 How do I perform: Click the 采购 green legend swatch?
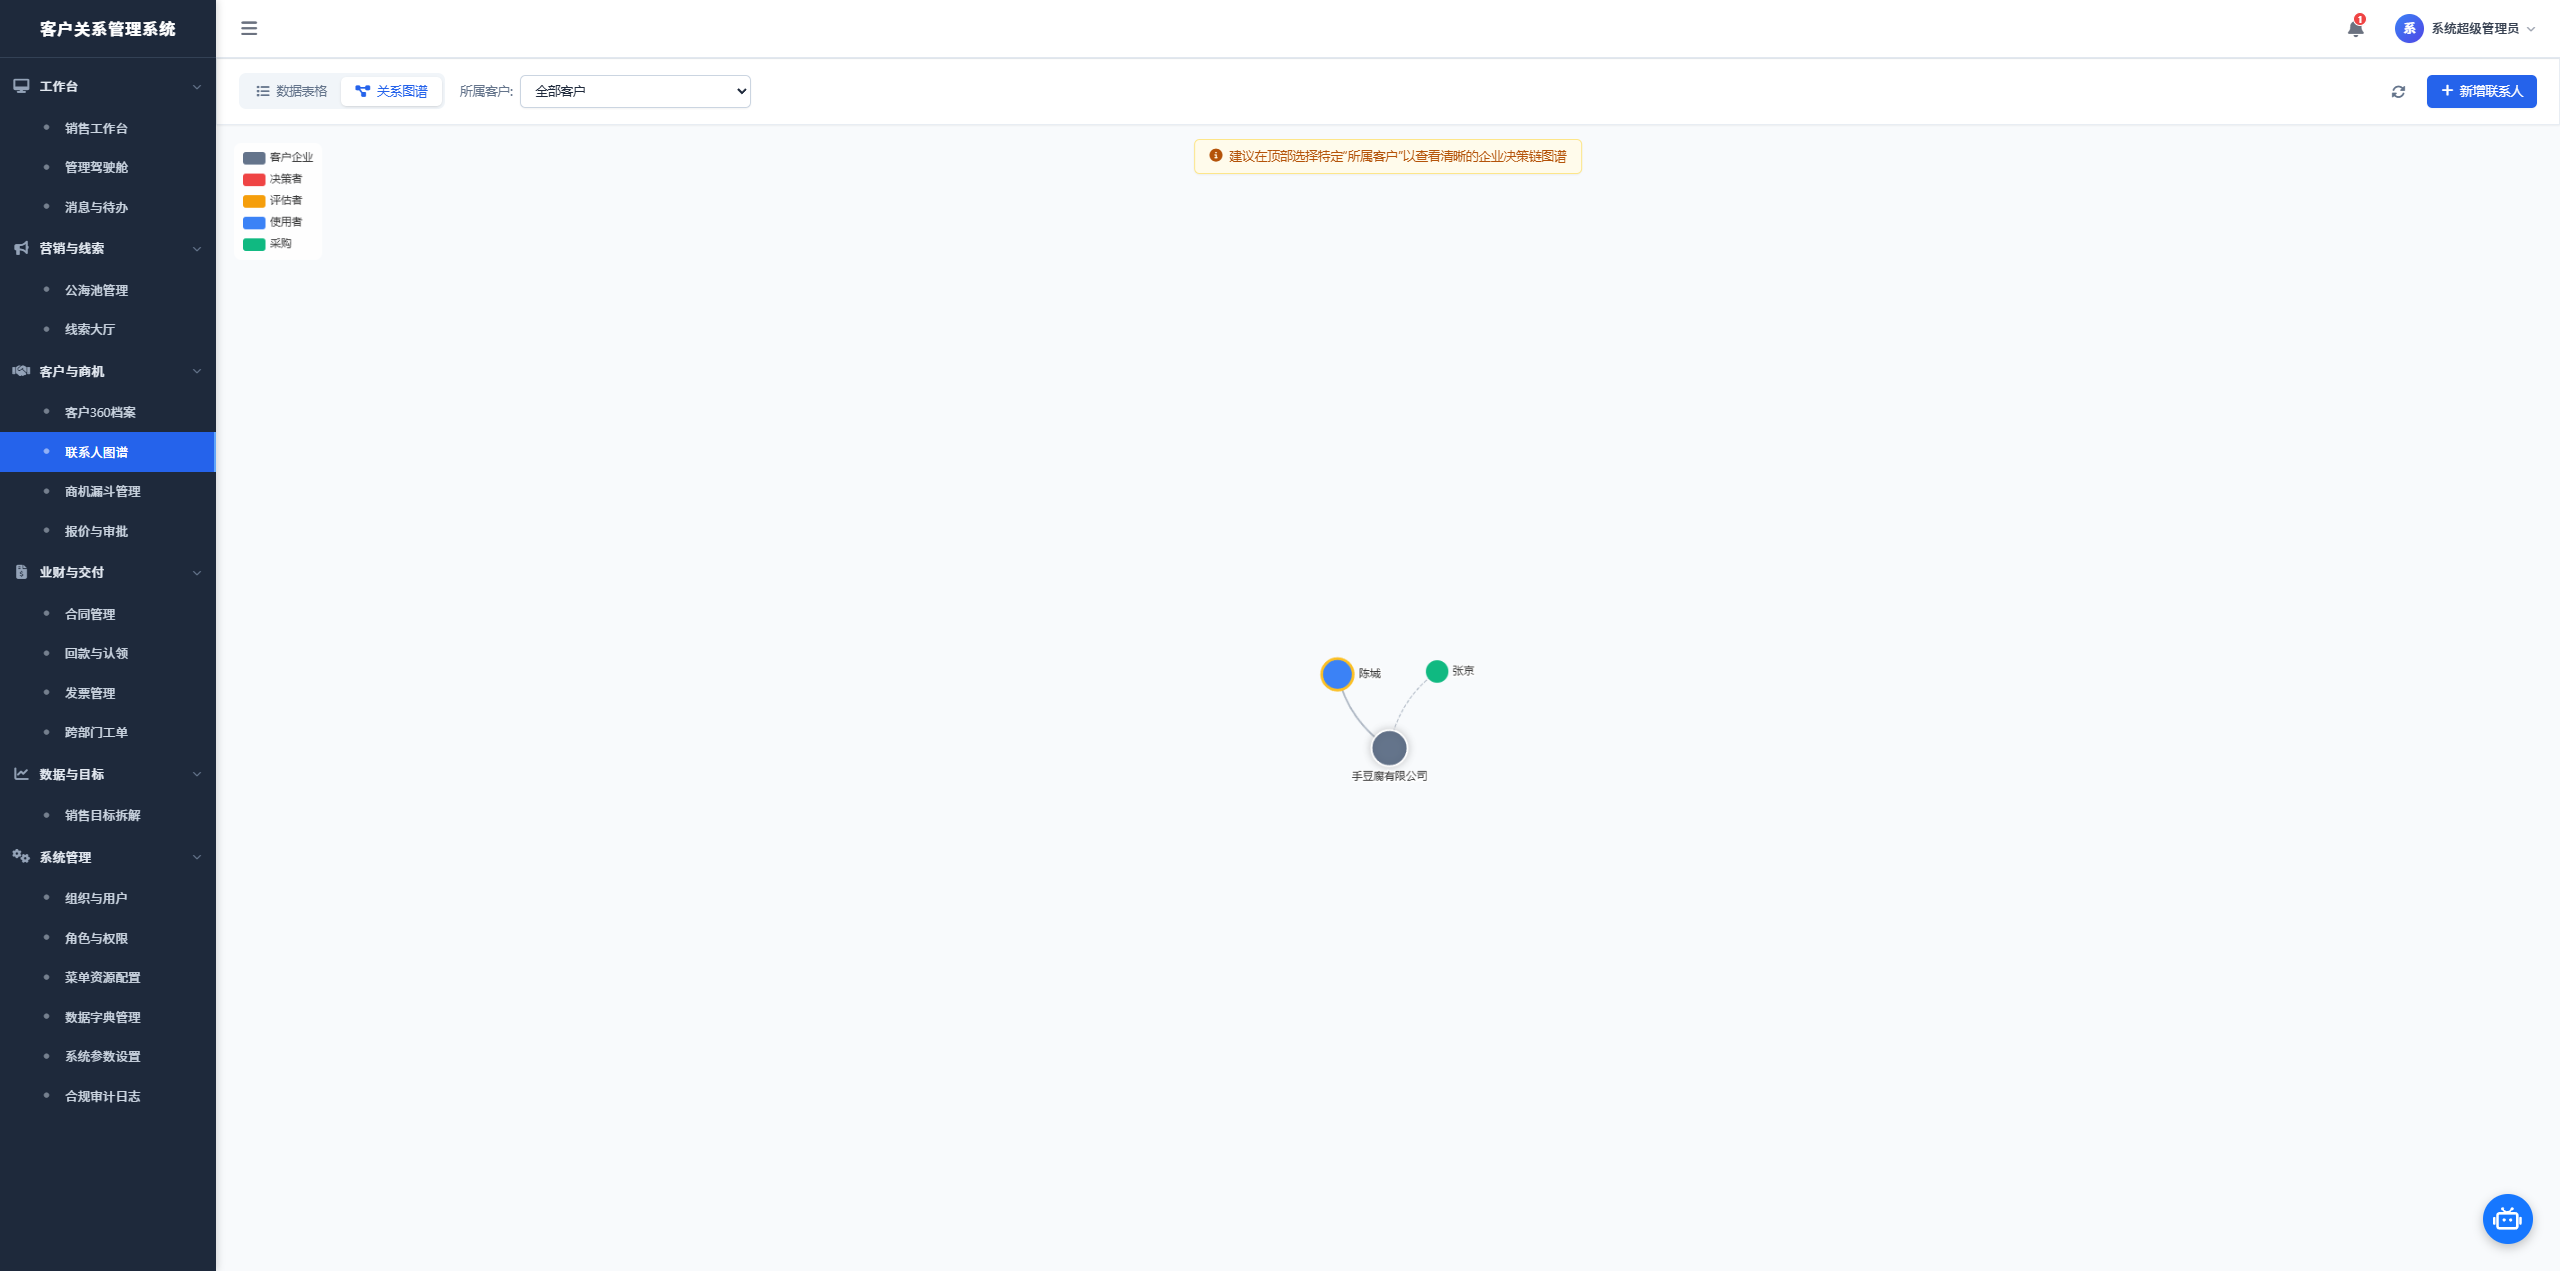(254, 244)
